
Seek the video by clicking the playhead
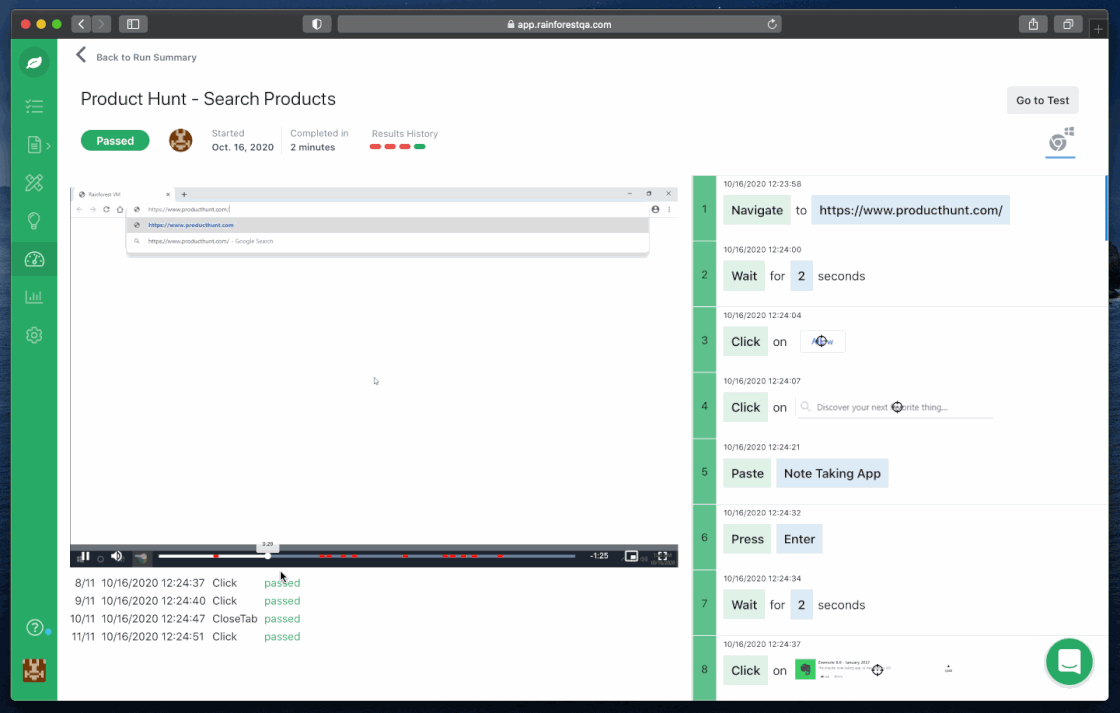(268, 556)
